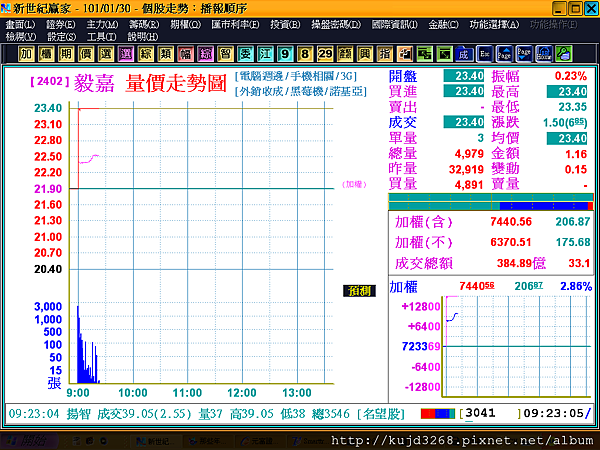Click the 櫃 toolbar button

(x=46, y=54)
